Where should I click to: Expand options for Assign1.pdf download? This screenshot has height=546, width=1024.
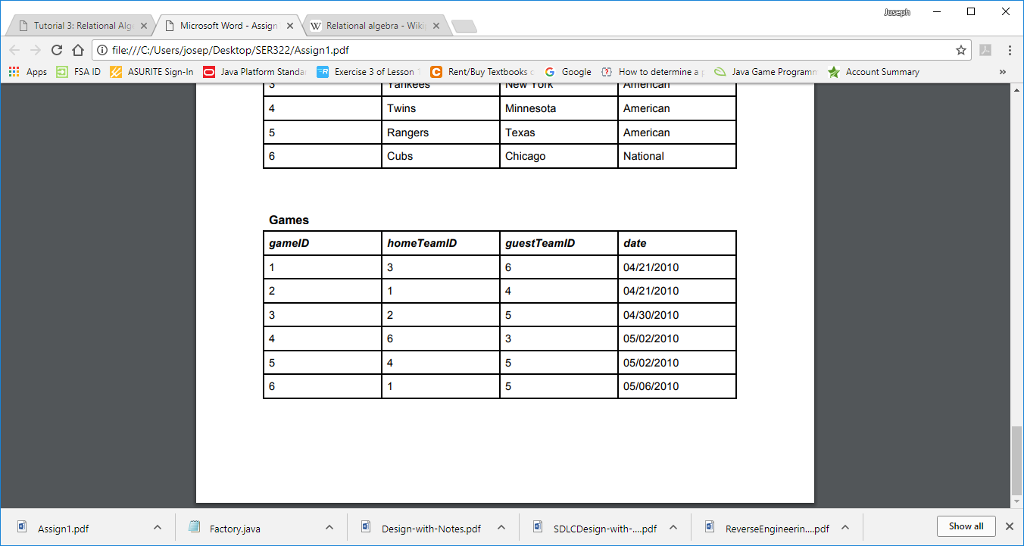157,528
